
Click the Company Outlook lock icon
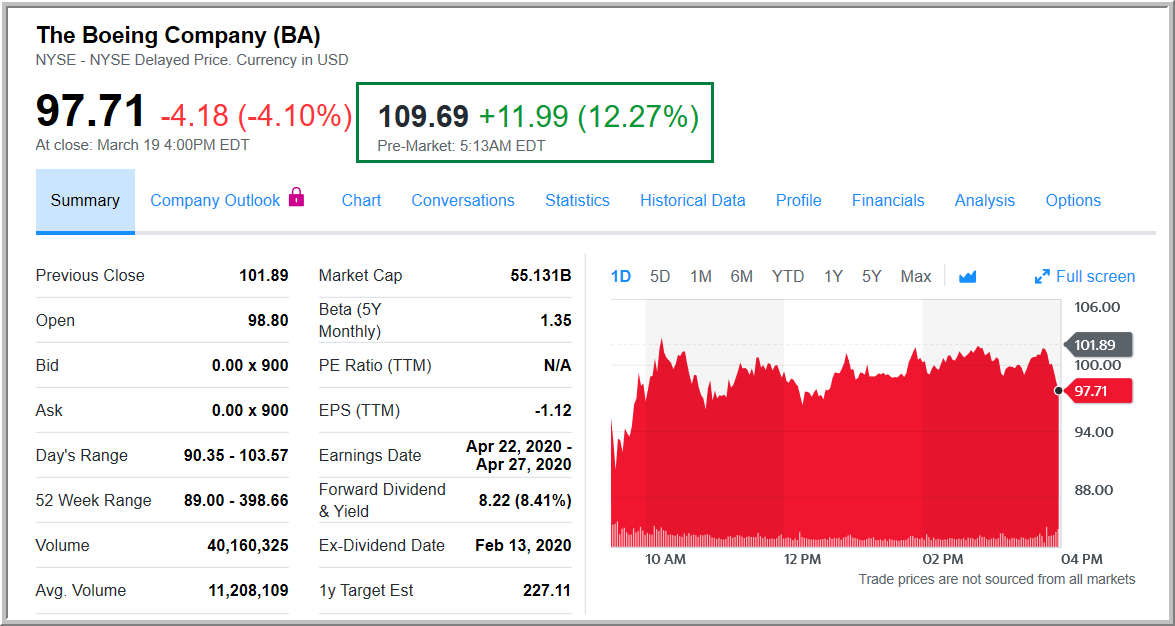(297, 197)
